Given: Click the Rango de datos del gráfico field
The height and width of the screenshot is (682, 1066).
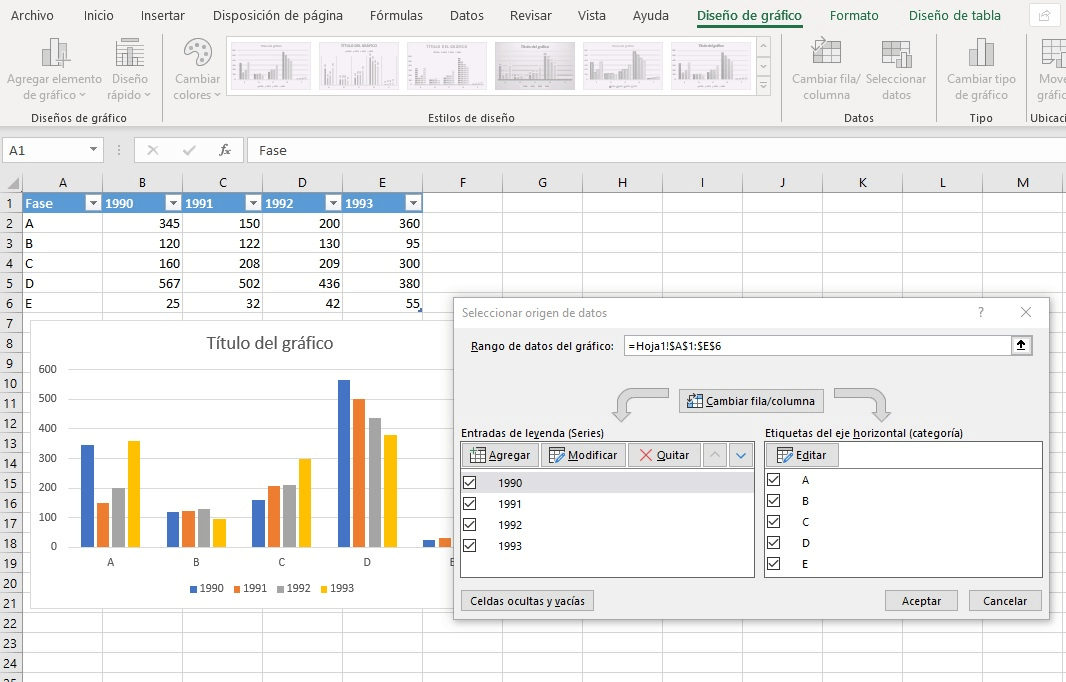Looking at the screenshot, I should click(x=817, y=345).
